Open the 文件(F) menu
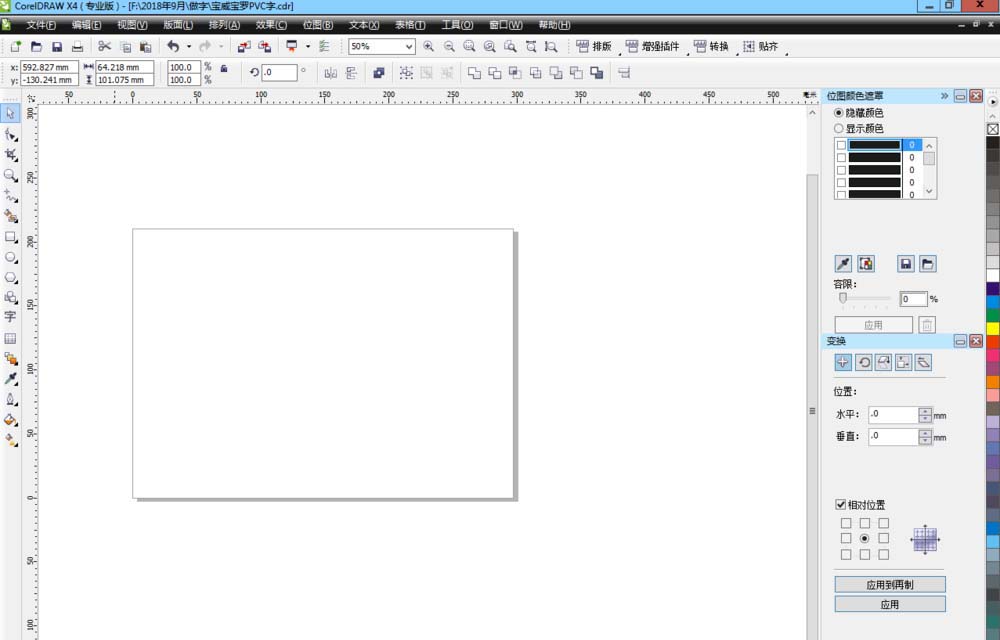Viewport: 1000px width, 640px height. (x=41, y=25)
